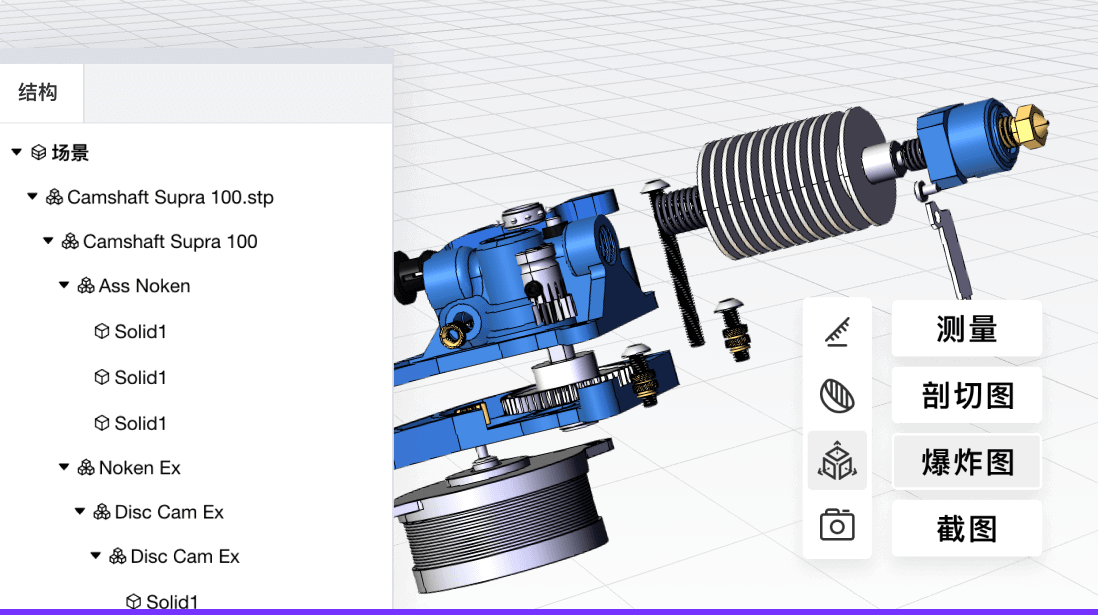Screen dimensions: 1098x615
Task: Click the part icon beside Noken Ex
Action: point(86,467)
